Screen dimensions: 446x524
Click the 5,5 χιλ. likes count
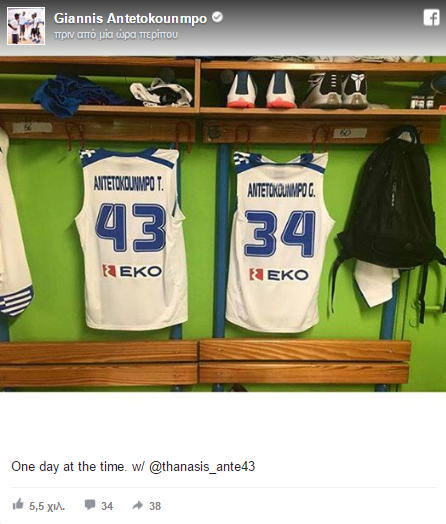point(47,506)
